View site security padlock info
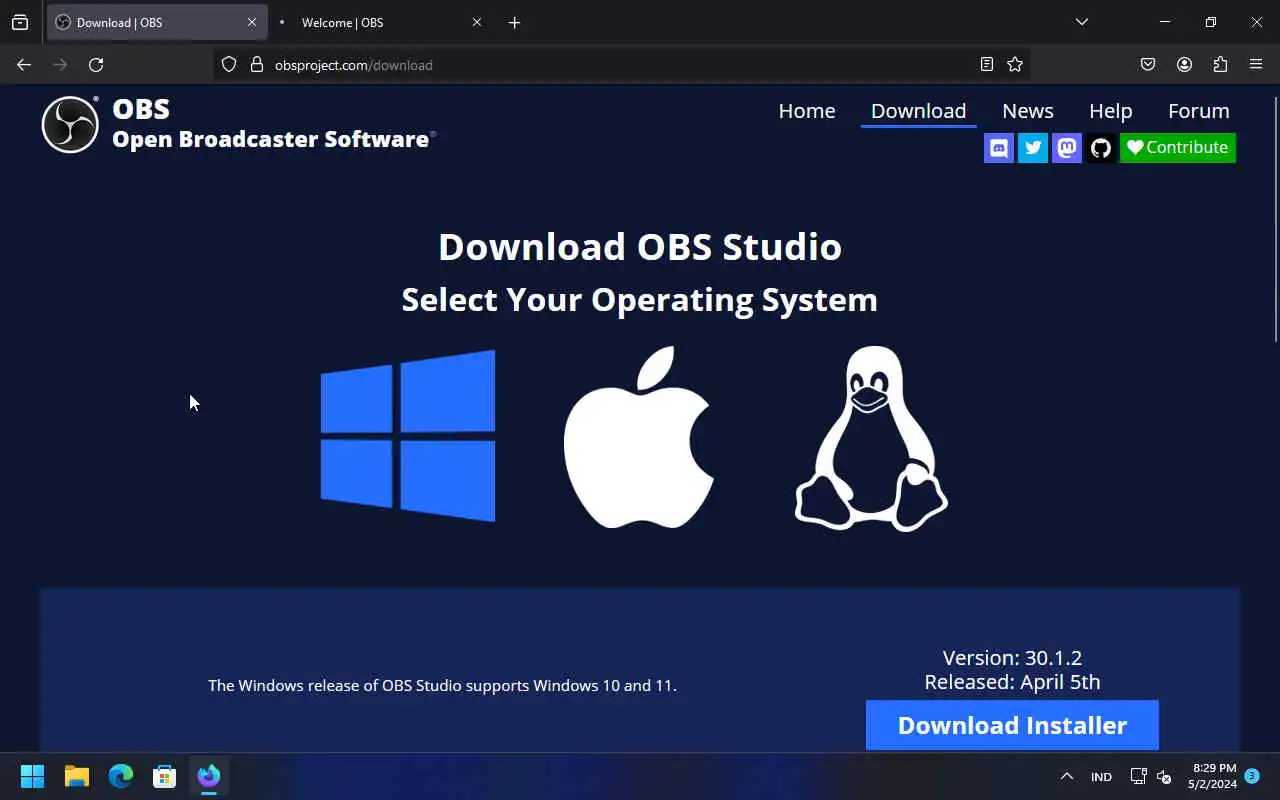The height and width of the screenshot is (800, 1280). 256,65
